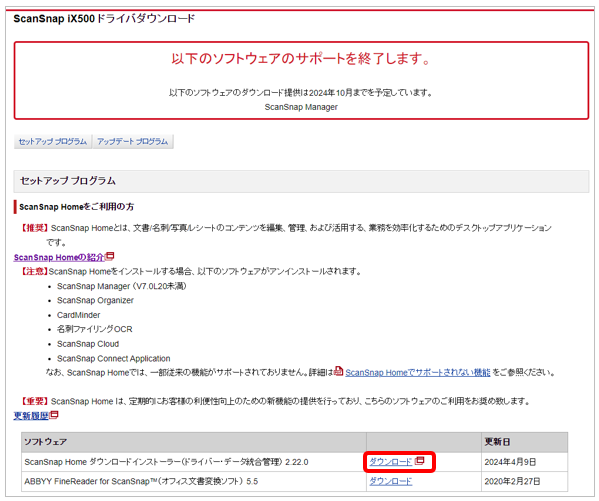This screenshot has height=501, width=599.
Task: Click PDF icon before ScanSnap Homeでサポートされない機能
Action: coord(338,371)
